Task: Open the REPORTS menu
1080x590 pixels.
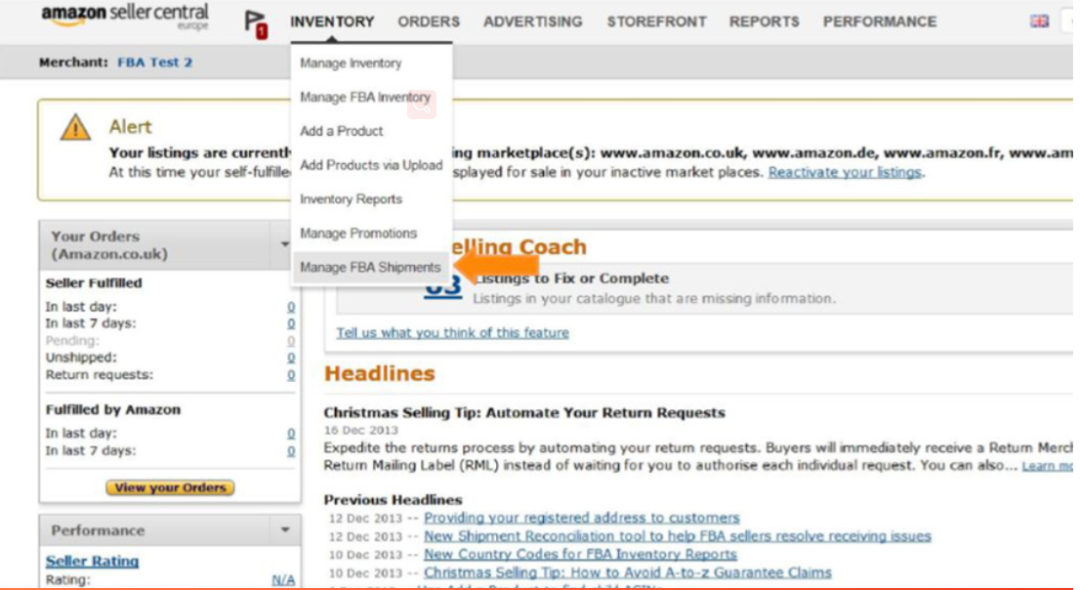Action: (x=765, y=22)
